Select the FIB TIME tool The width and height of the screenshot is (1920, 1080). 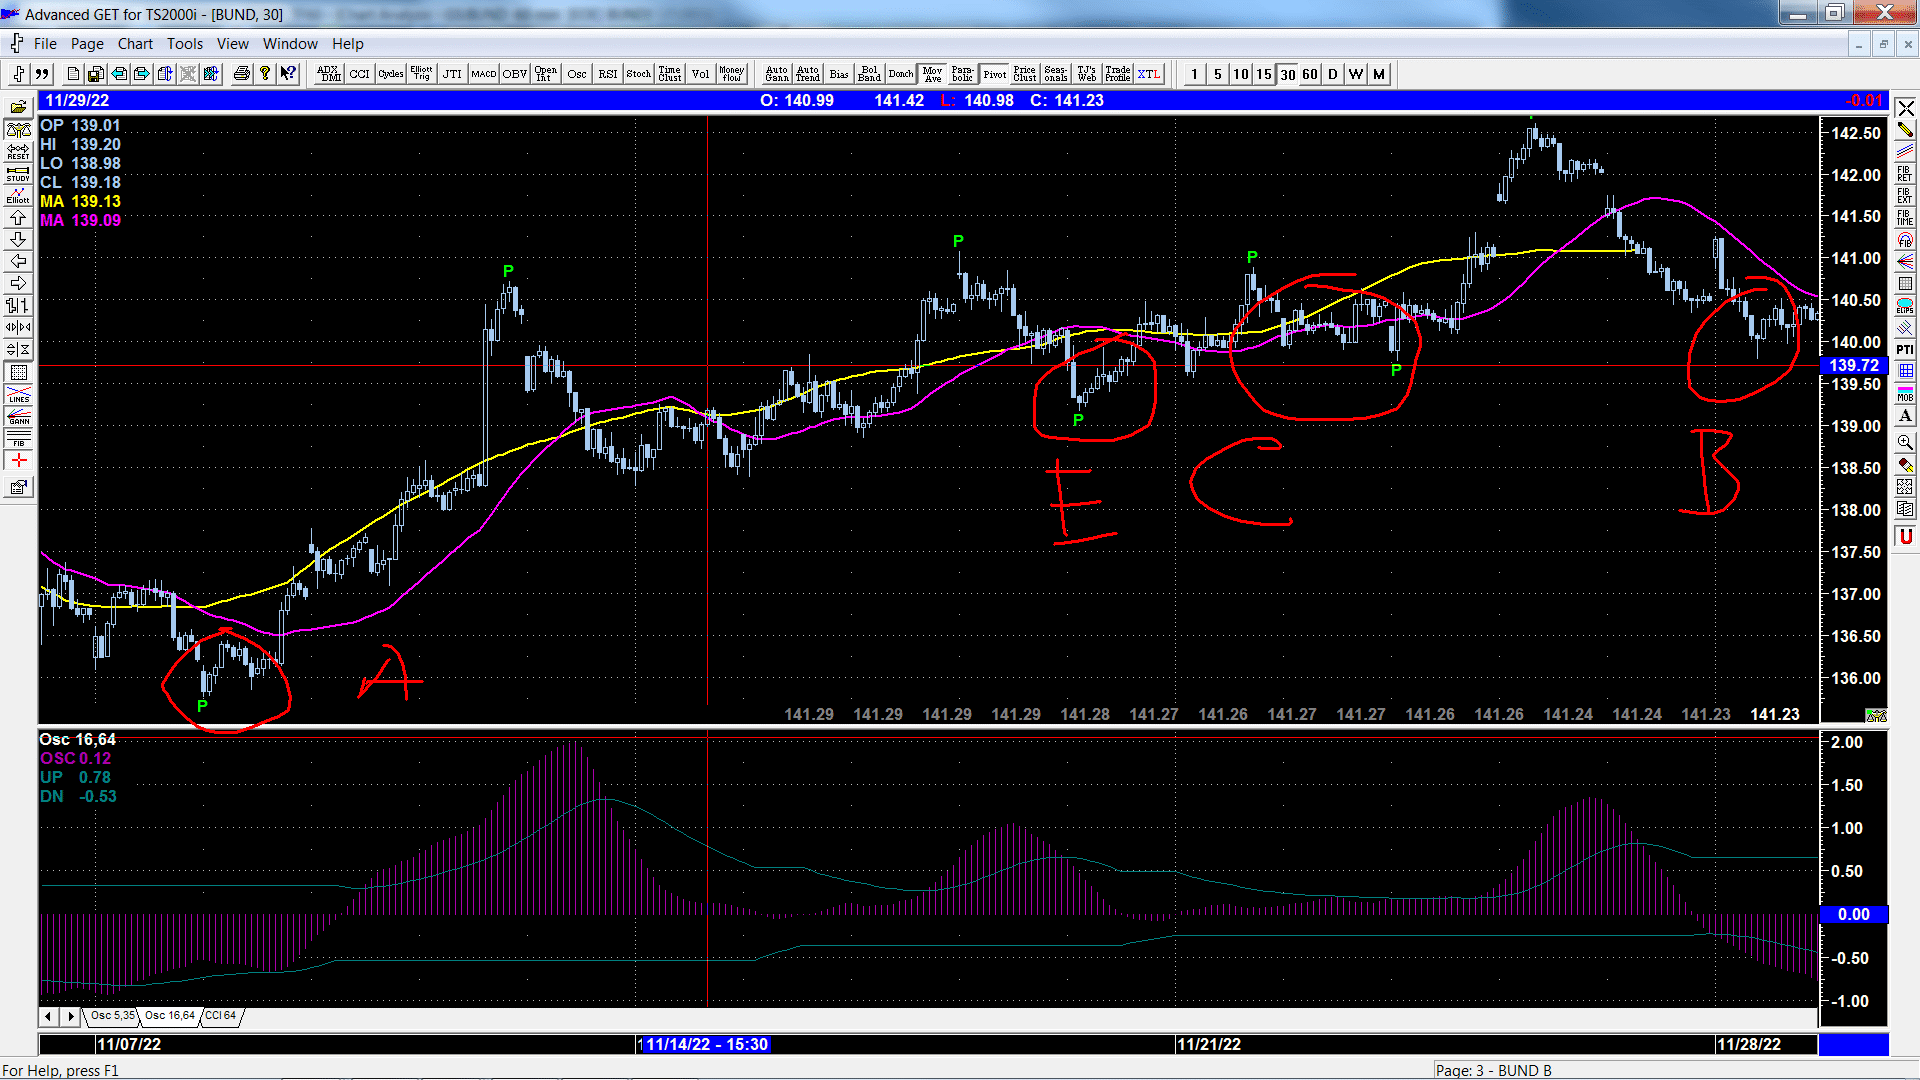1905,217
